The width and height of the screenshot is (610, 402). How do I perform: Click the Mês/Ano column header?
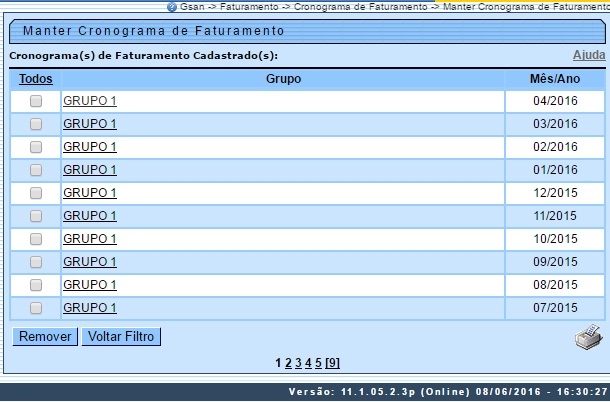(x=555, y=79)
